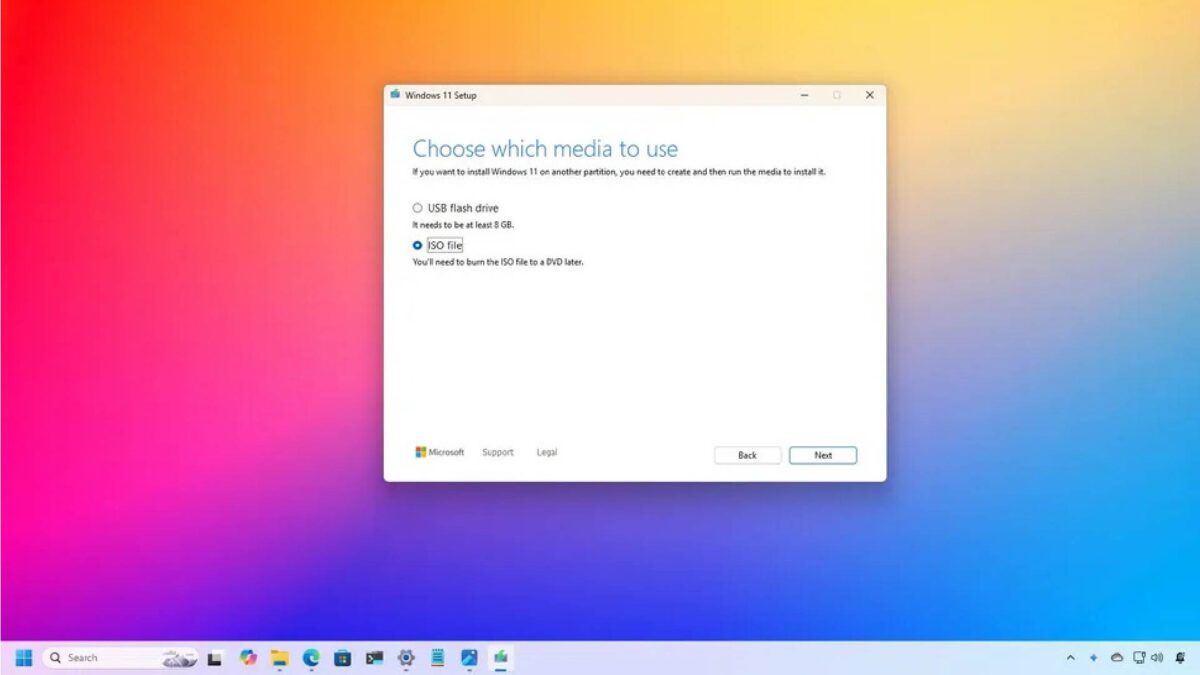Open Windows Terminal from the taskbar

pyautogui.click(x=375, y=658)
